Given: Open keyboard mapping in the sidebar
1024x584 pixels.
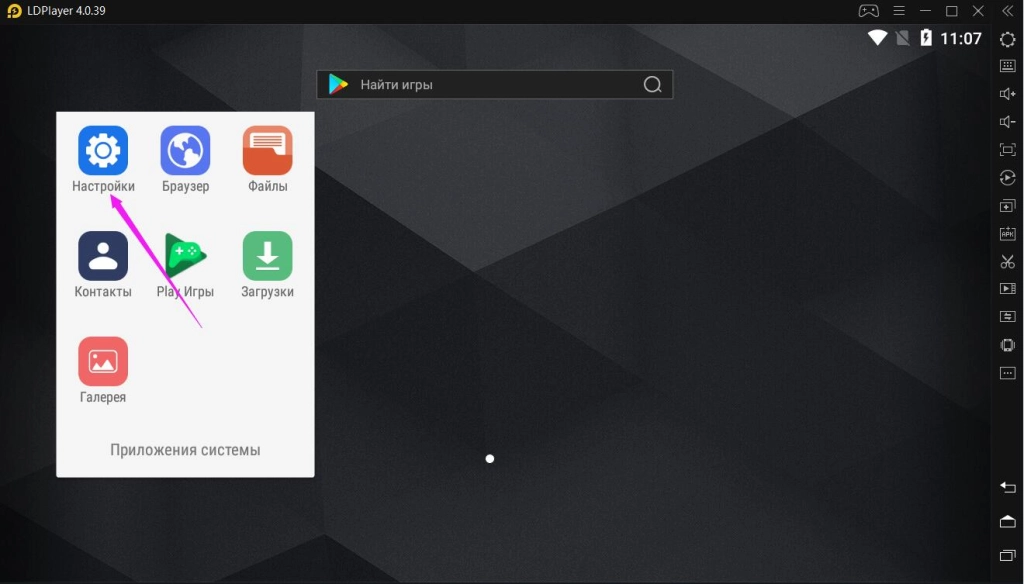Looking at the screenshot, I should (1007, 66).
